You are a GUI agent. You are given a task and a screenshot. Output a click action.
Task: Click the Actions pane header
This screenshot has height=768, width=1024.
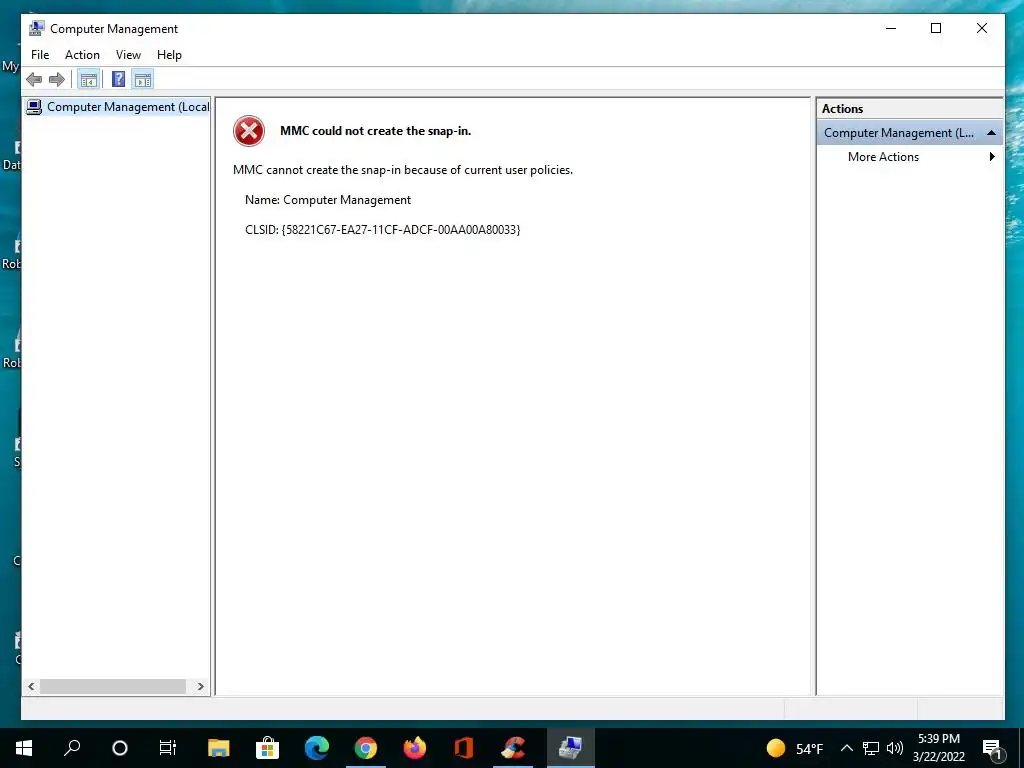(x=909, y=109)
